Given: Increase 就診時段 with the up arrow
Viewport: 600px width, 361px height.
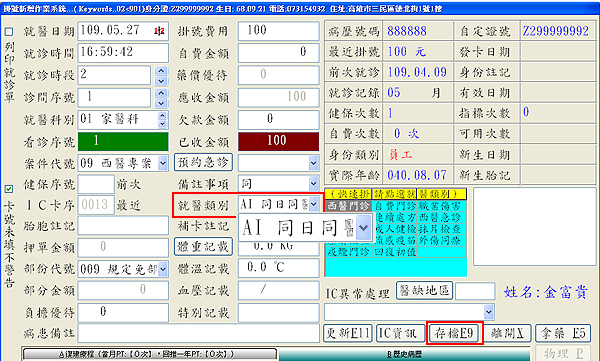Looking at the screenshot, I should click(161, 71).
